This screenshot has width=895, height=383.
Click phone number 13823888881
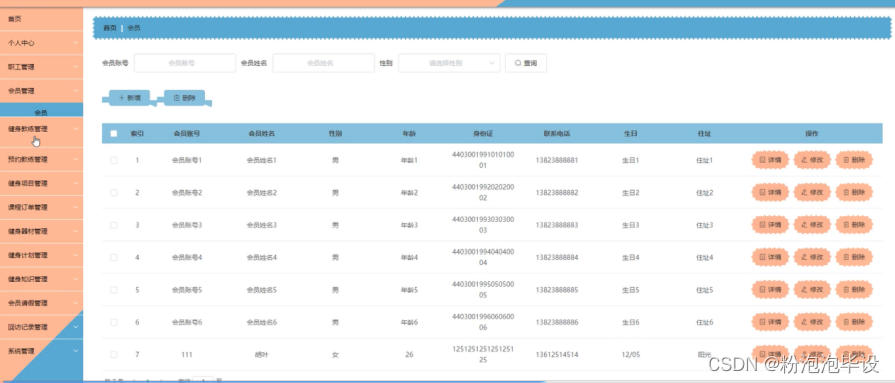(x=557, y=160)
